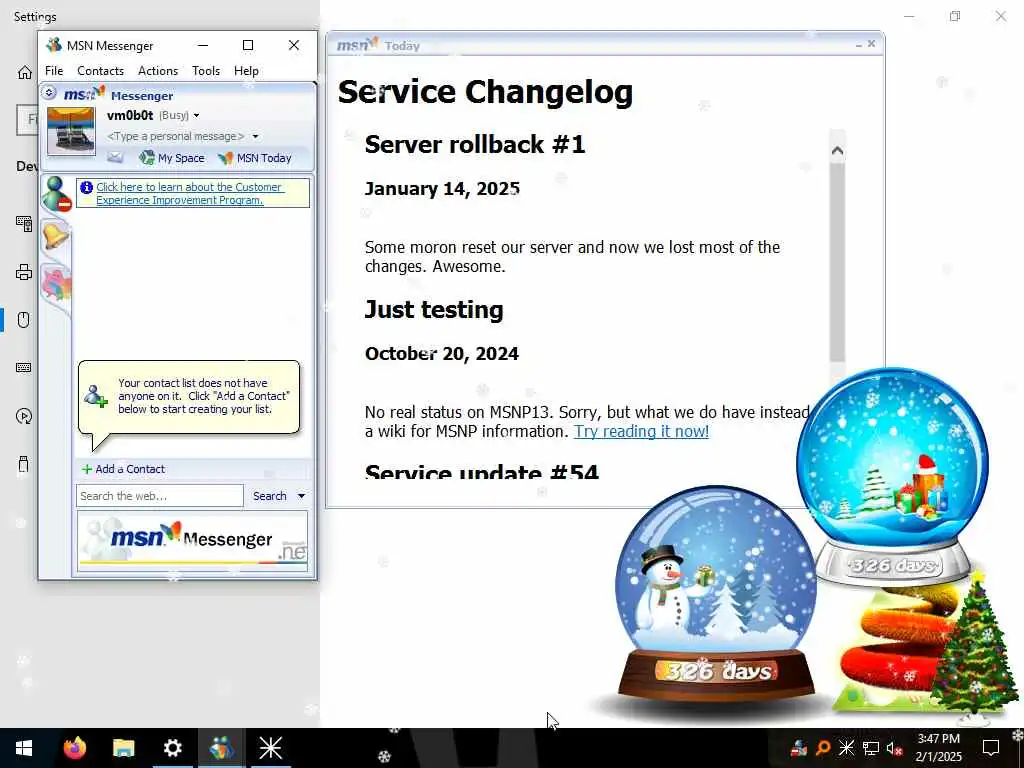Open the Typing keyboard icon in Settings sidebar
This screenshot has height=768, width=1024.
click(24, 368)
